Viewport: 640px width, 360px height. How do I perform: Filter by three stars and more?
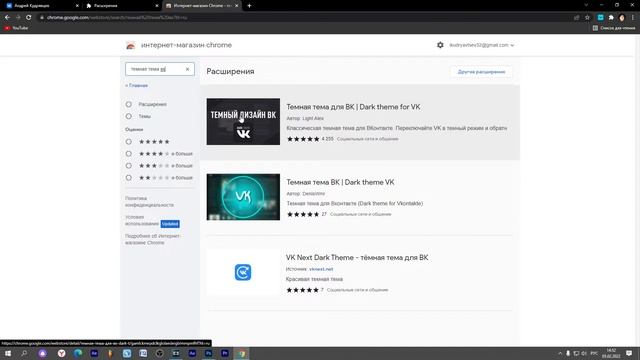pos(129,166)
